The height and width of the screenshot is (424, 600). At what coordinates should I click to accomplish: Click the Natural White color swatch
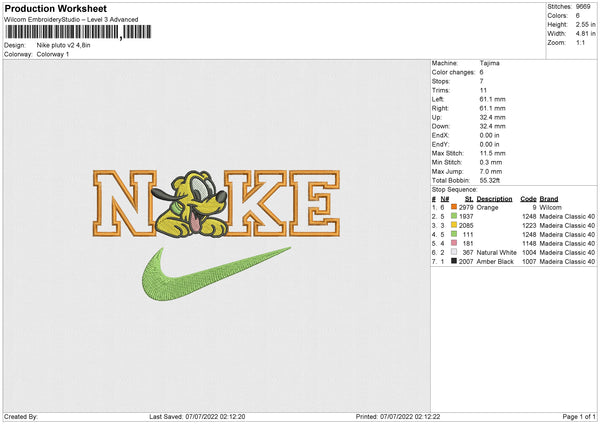point(454,252)
